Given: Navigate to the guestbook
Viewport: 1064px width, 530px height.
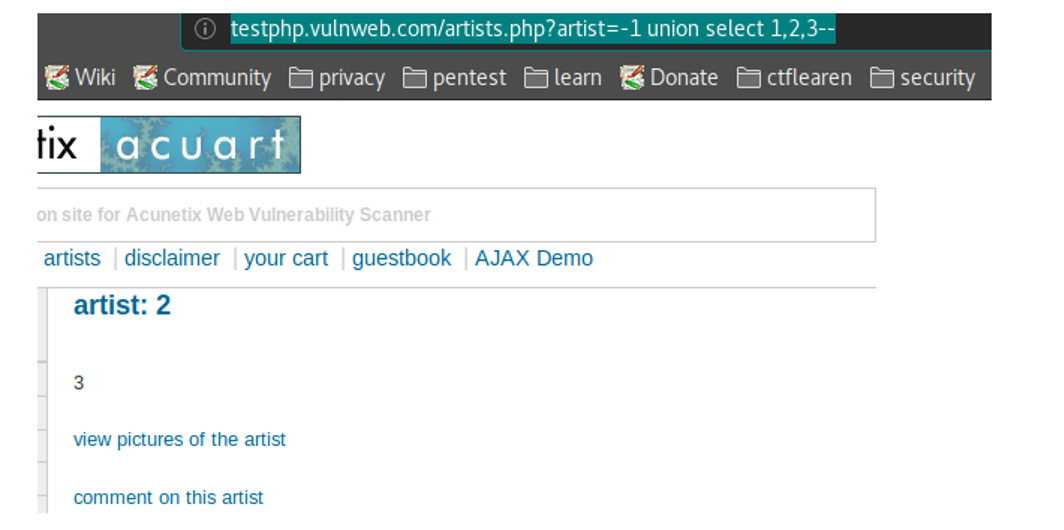Looking at the screenshot, I should click(x=401, y=258).
